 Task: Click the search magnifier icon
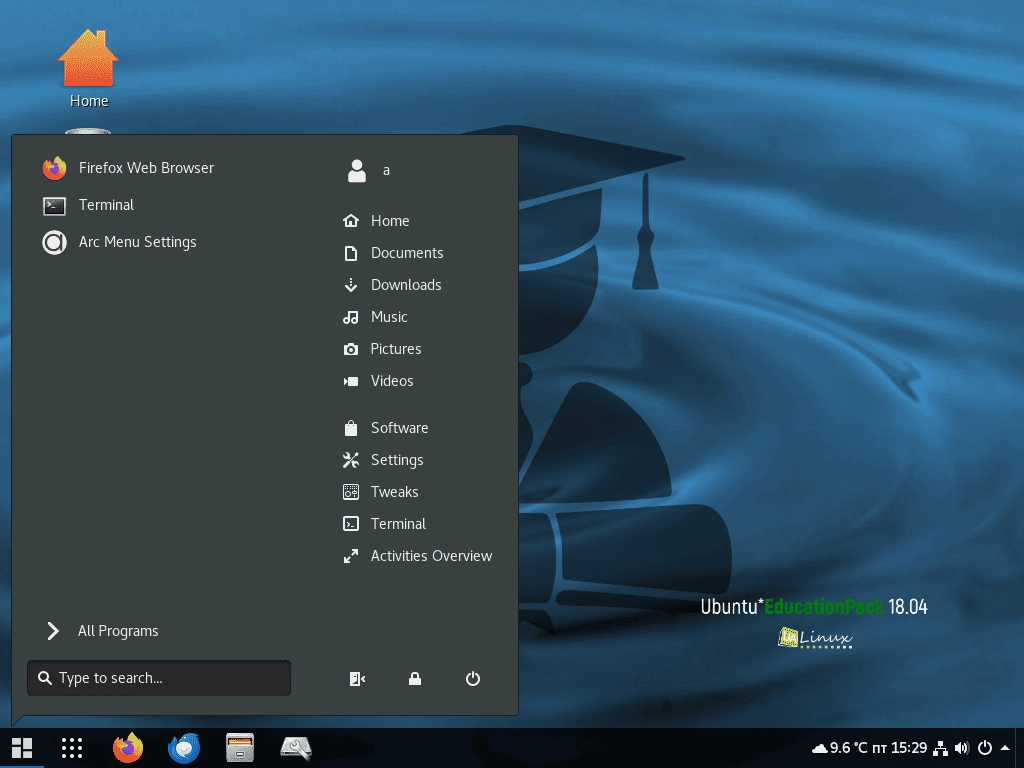(x=44, y=678)
